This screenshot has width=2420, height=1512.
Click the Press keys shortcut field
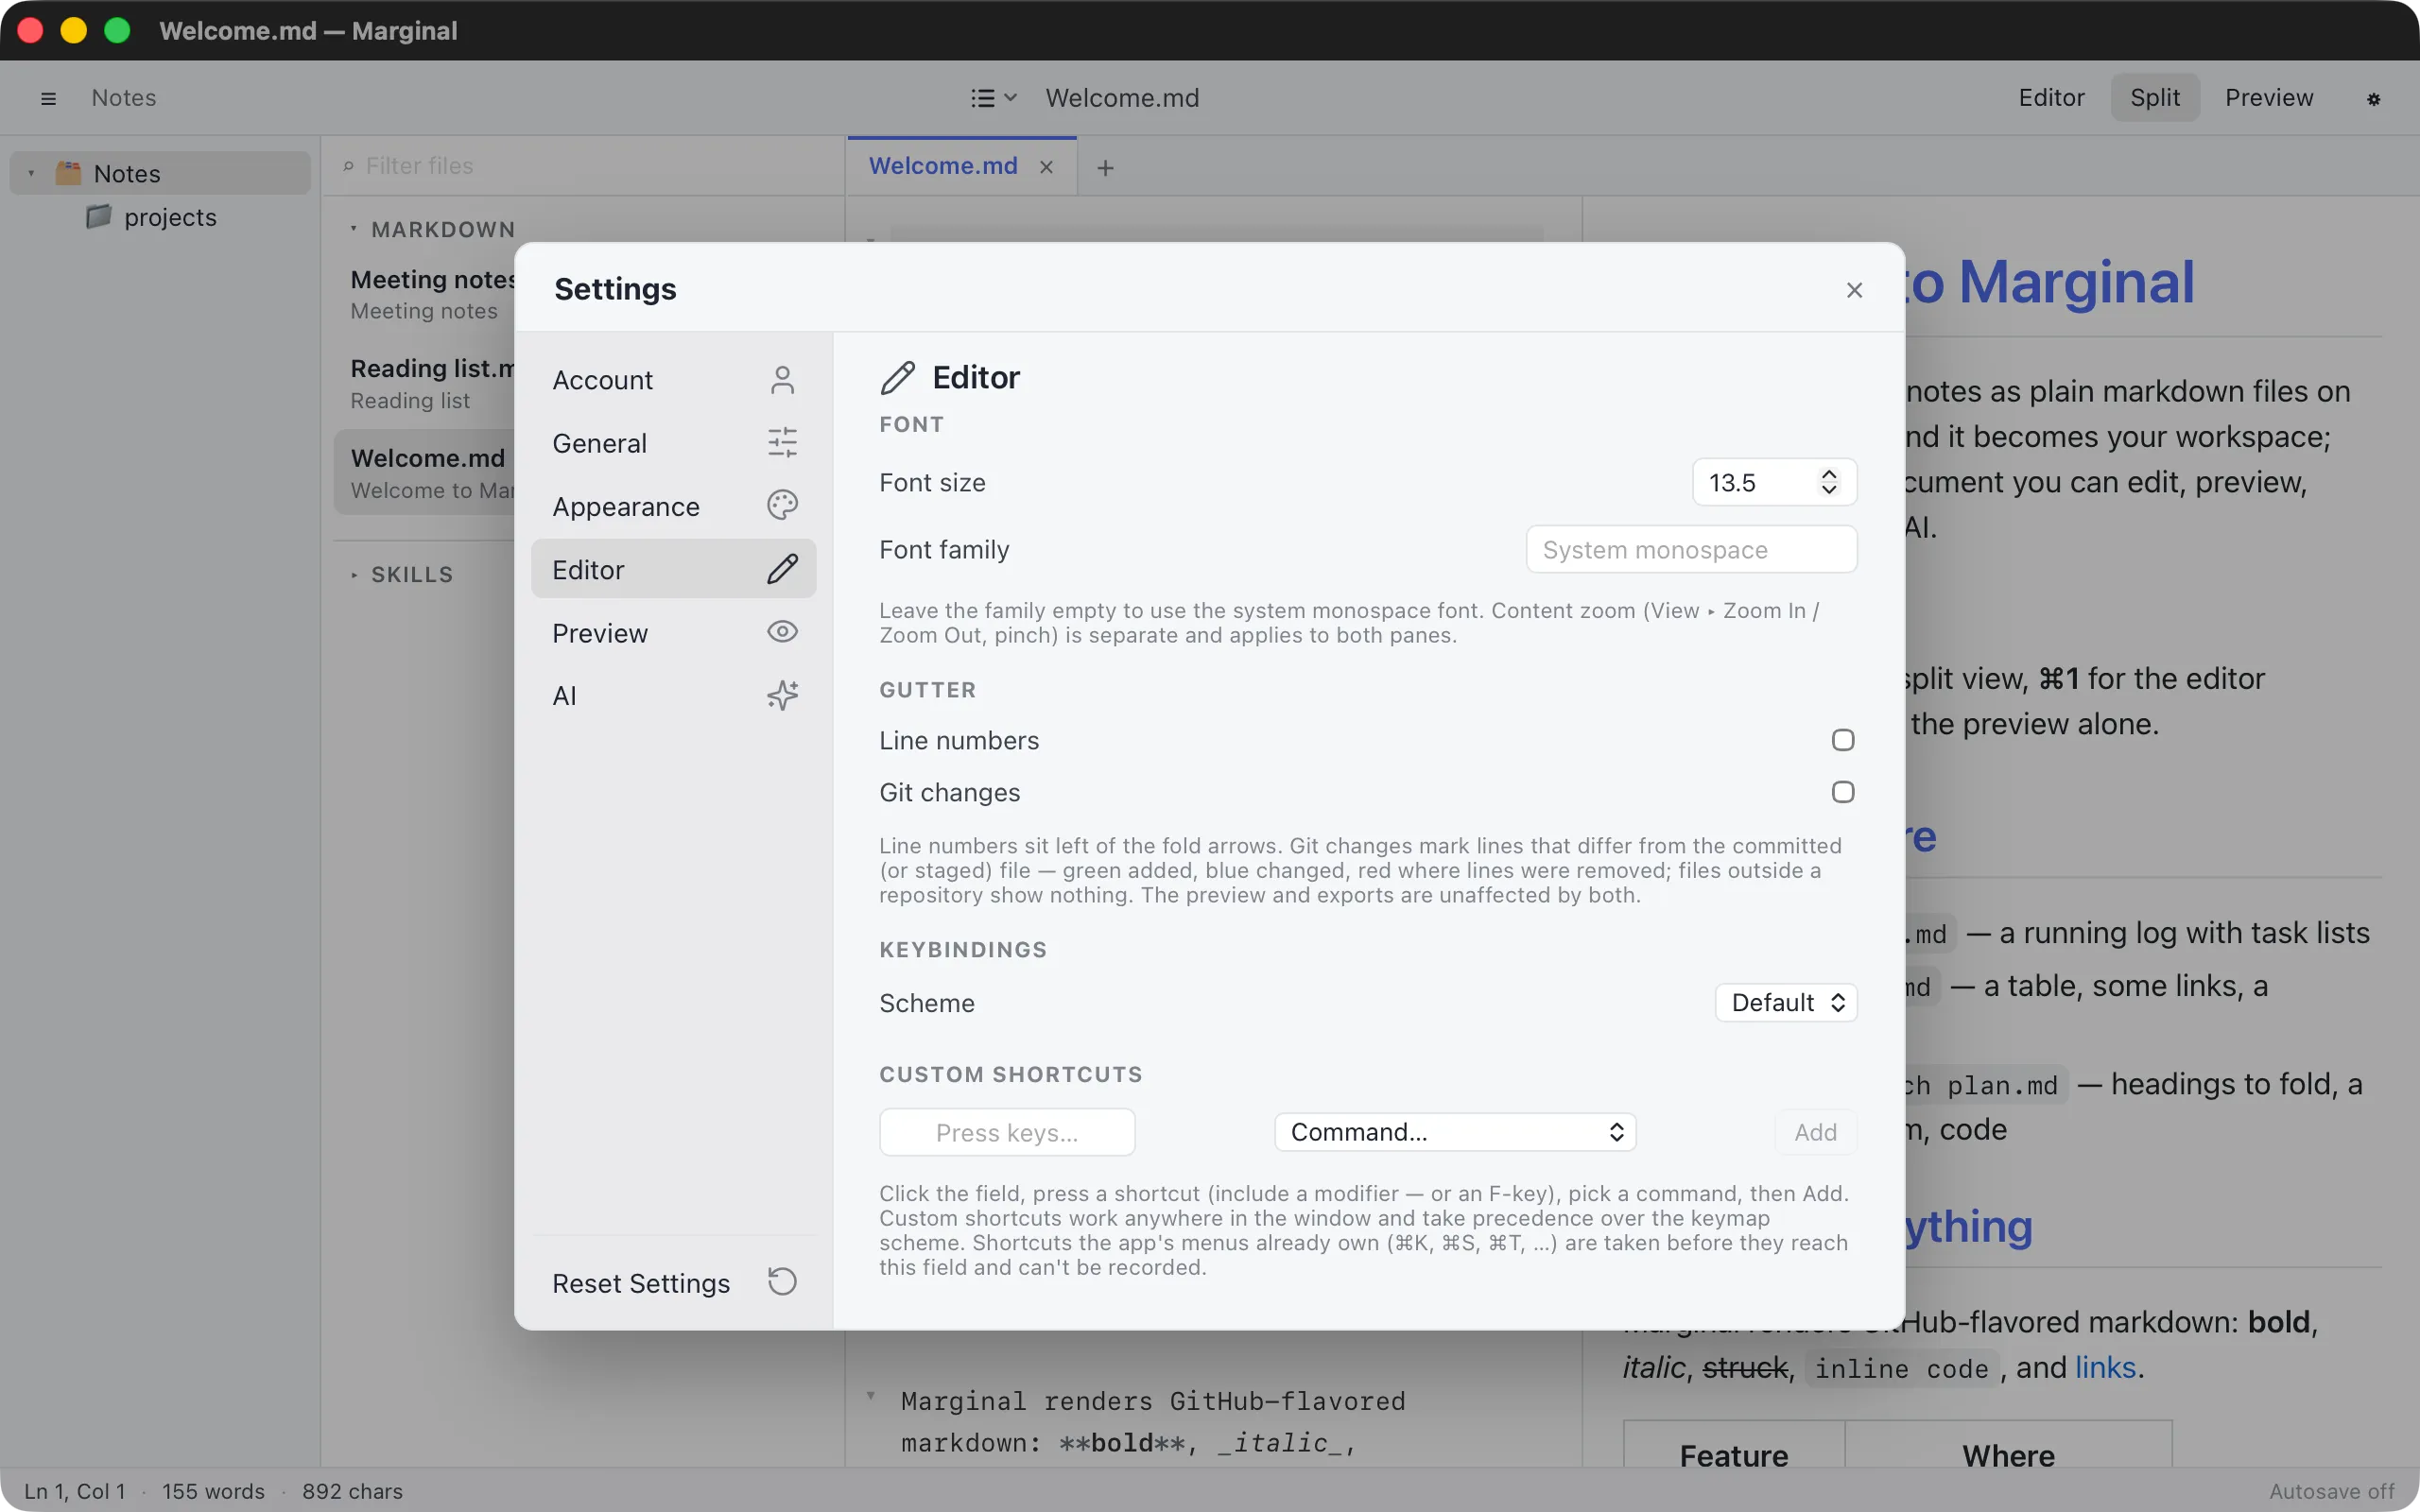point(1007,1132)
